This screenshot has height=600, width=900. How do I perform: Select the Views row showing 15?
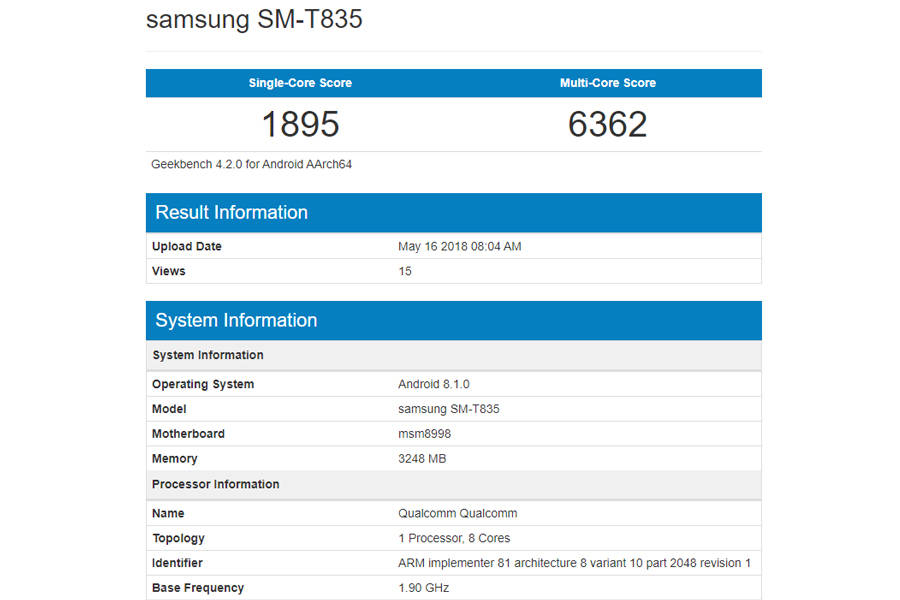[x=168, y=271]
